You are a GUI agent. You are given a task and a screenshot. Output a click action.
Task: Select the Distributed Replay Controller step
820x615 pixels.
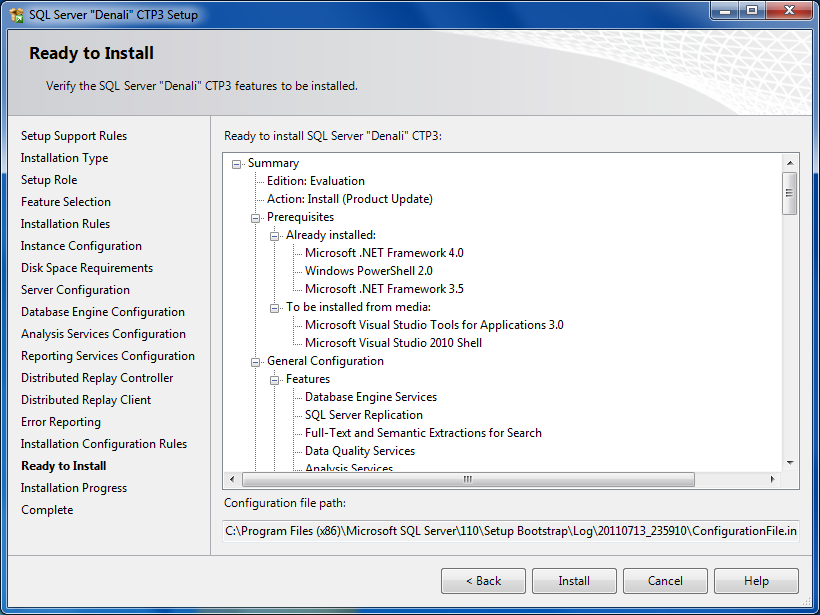click(x=97, y=378)
